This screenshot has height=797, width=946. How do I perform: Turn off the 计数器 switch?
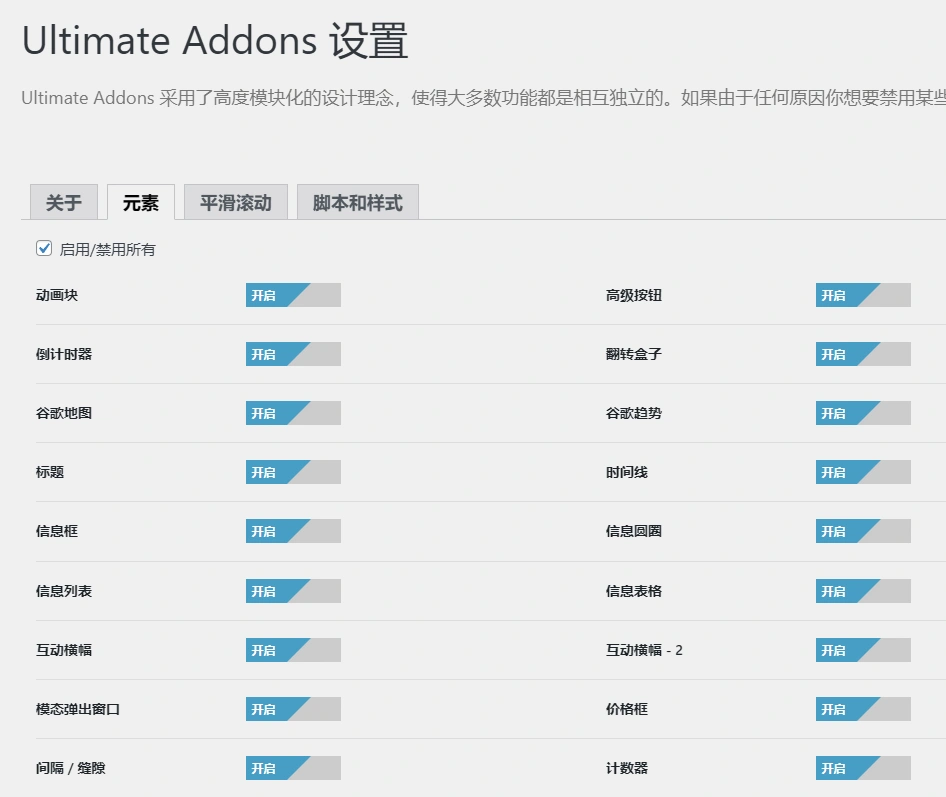[862, 768]
